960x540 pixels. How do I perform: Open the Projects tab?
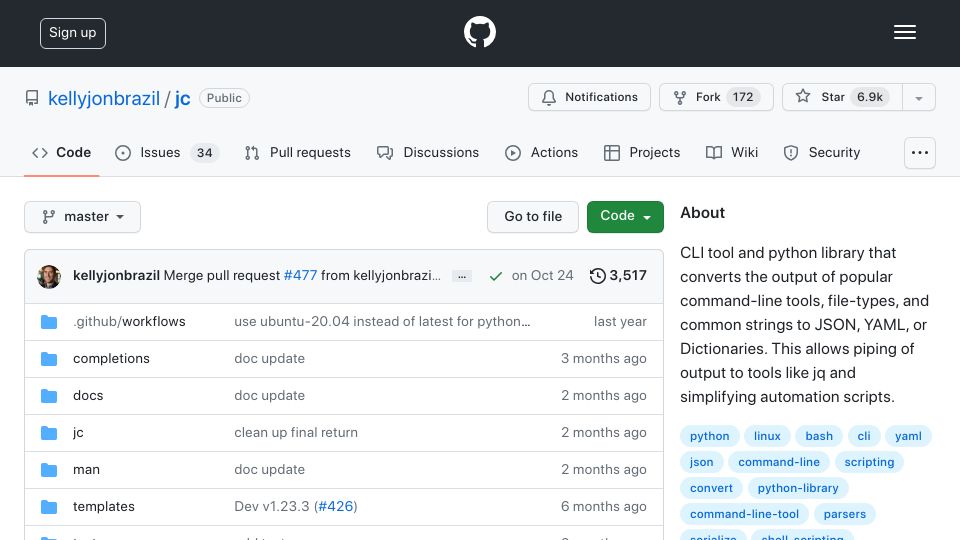pyautogui.click(x=642, y=152)
